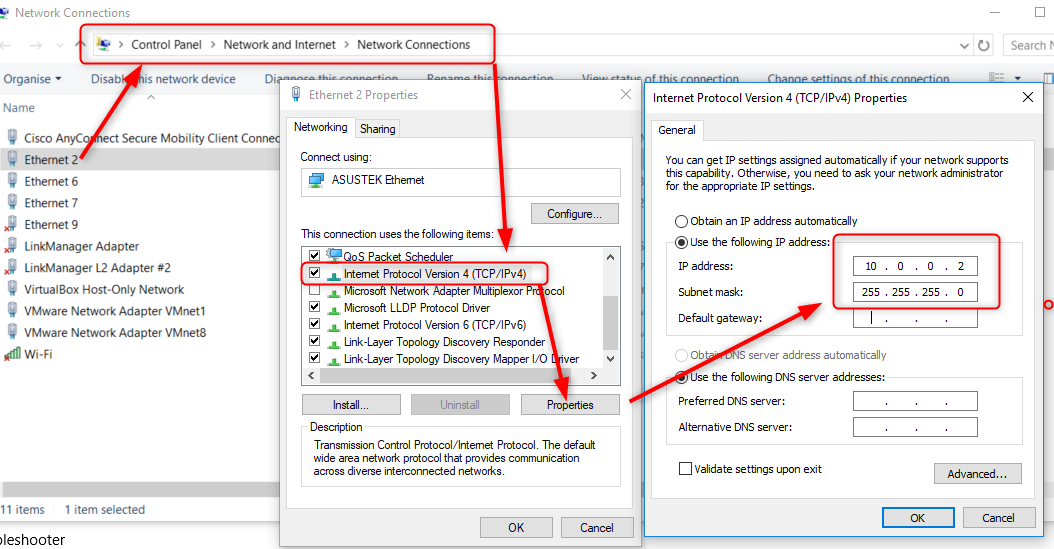Click the back navigation arrow
Viewport: 1054px width, 549px height.
tap(6, 45)
